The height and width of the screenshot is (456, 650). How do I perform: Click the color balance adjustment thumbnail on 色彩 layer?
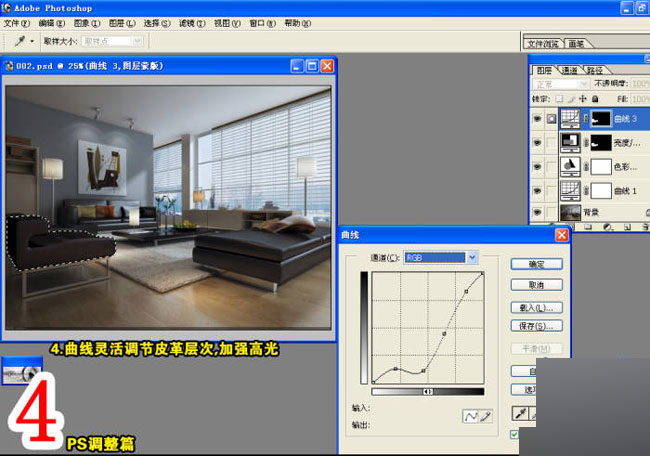[x=570, y=167]
